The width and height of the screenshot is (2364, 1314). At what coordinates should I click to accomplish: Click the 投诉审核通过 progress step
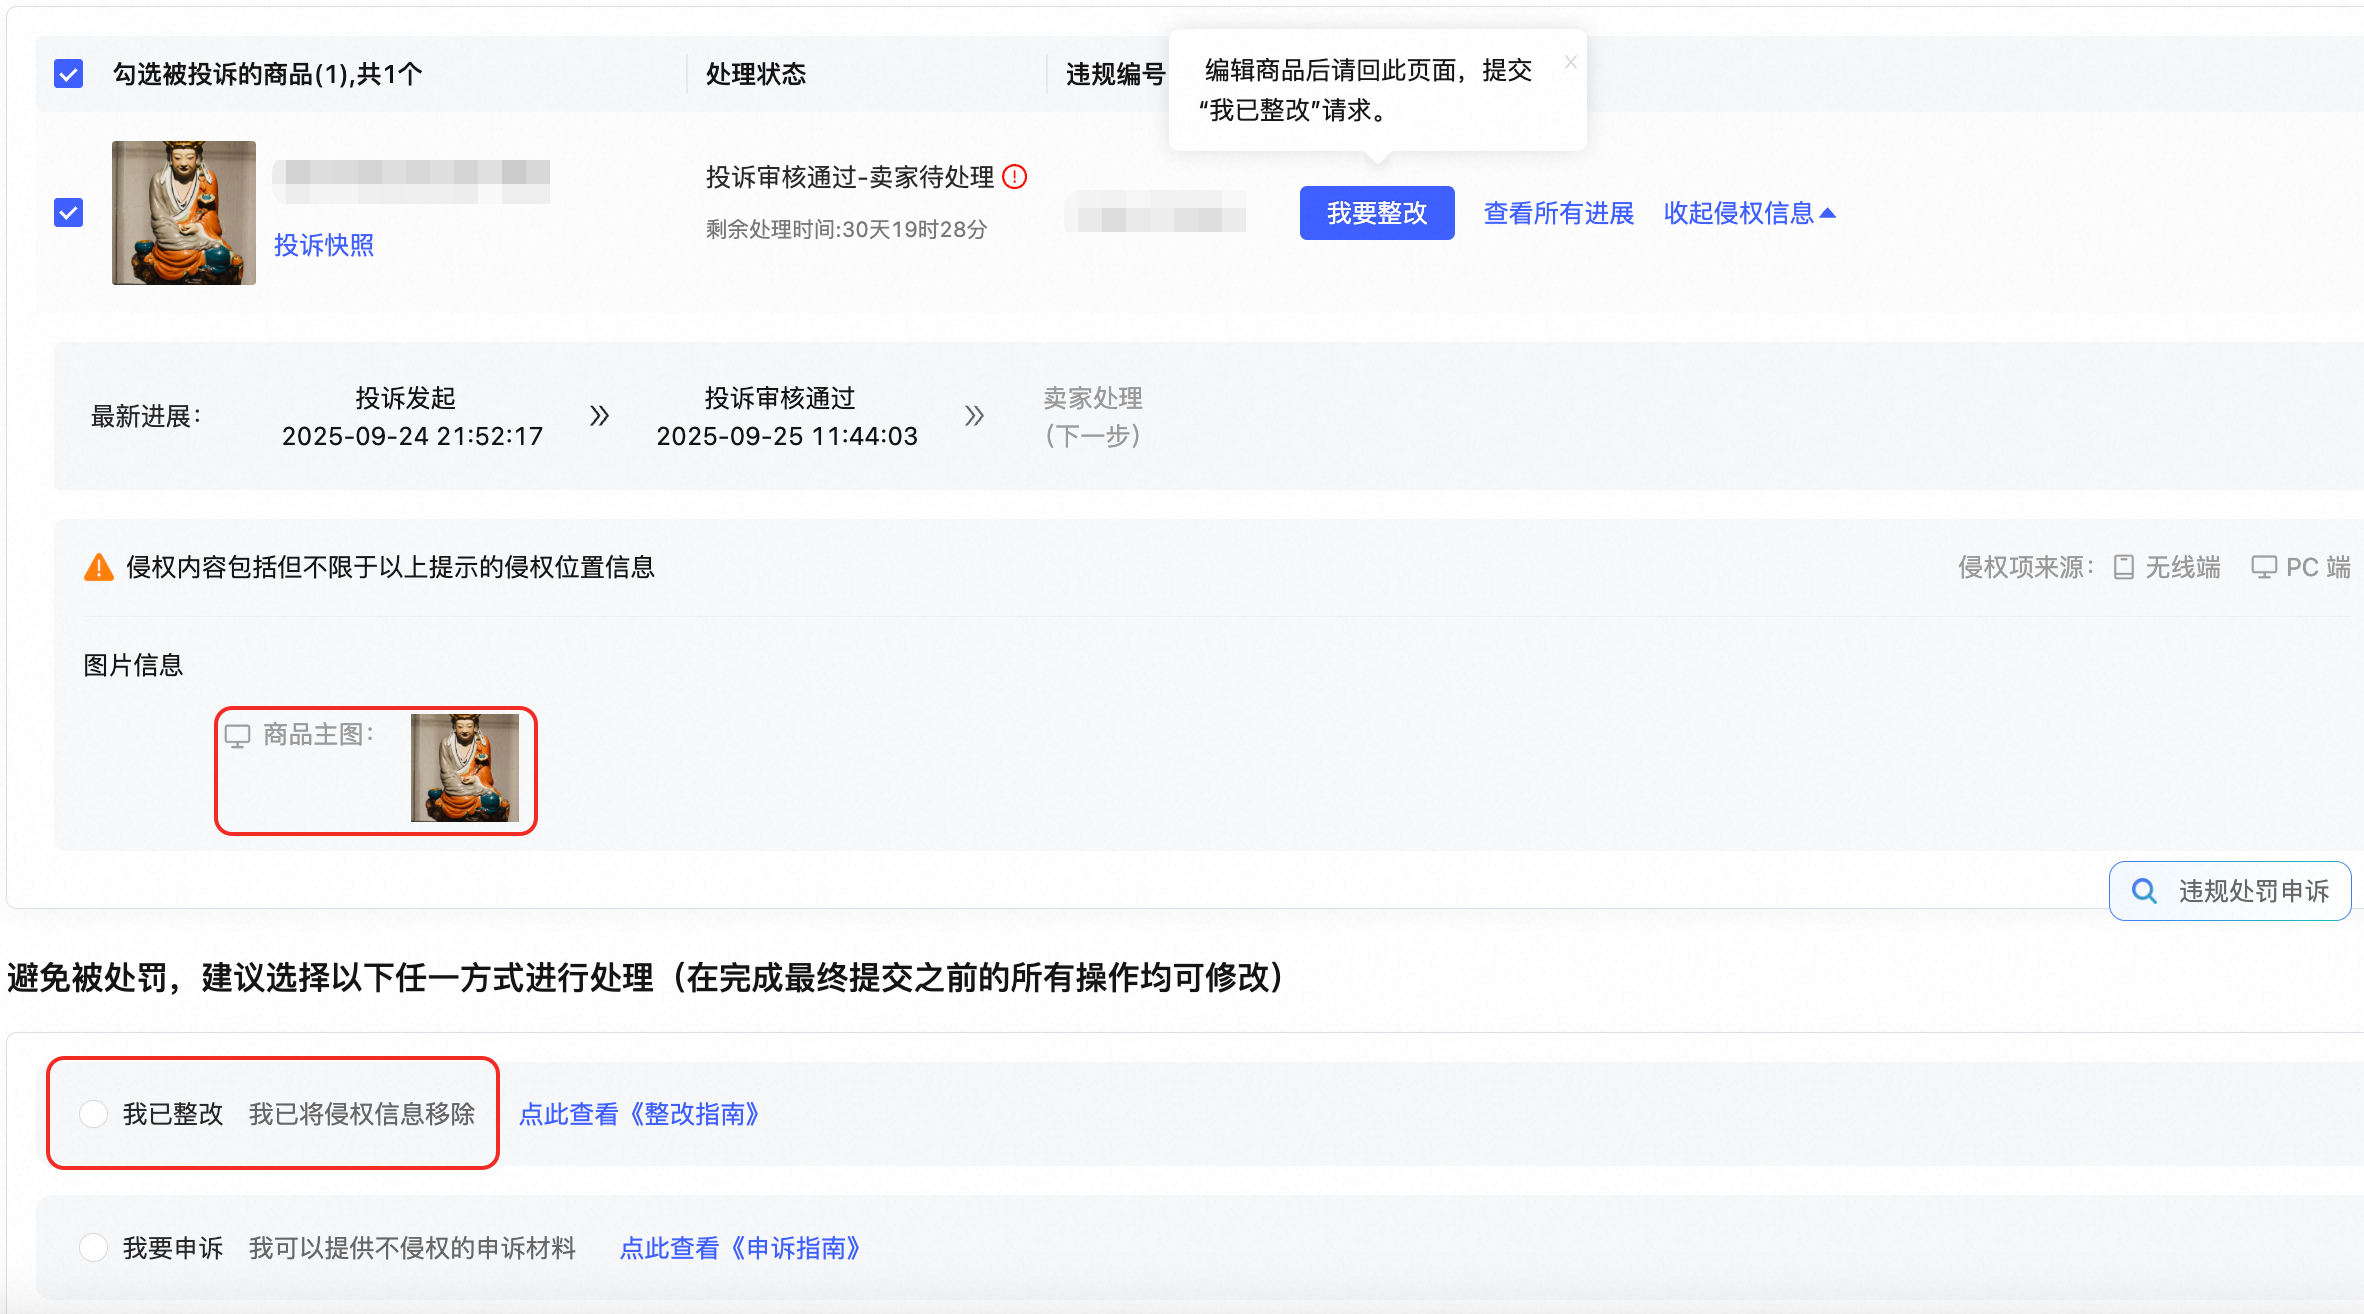click(x=787, y=417)
